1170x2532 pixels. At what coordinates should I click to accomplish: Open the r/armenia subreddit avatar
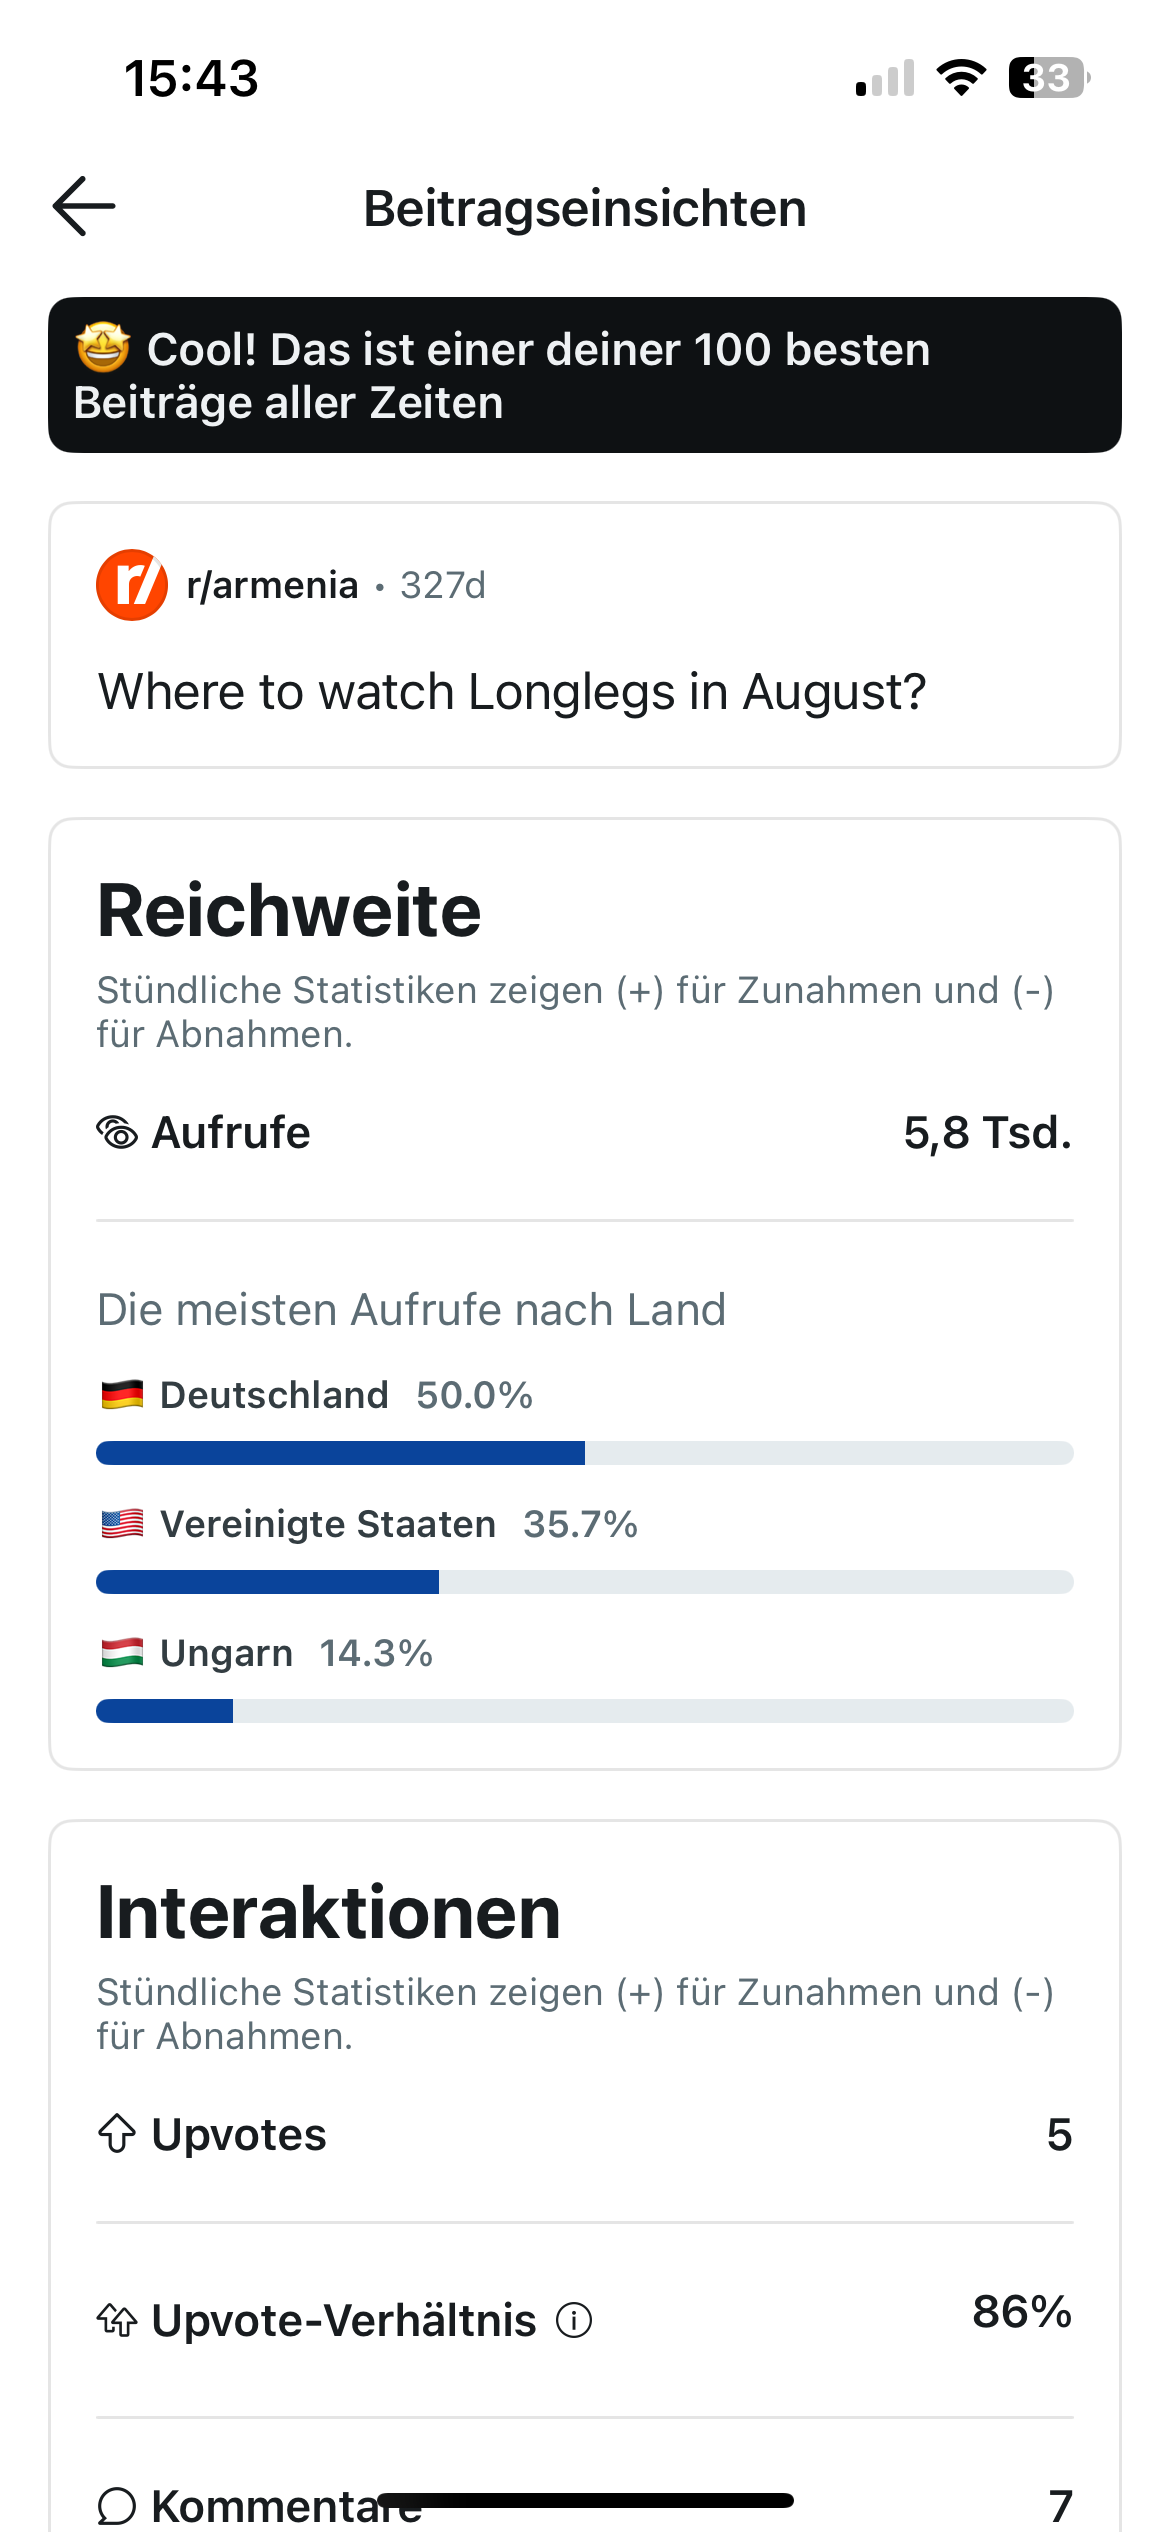[x=132, y=585]
